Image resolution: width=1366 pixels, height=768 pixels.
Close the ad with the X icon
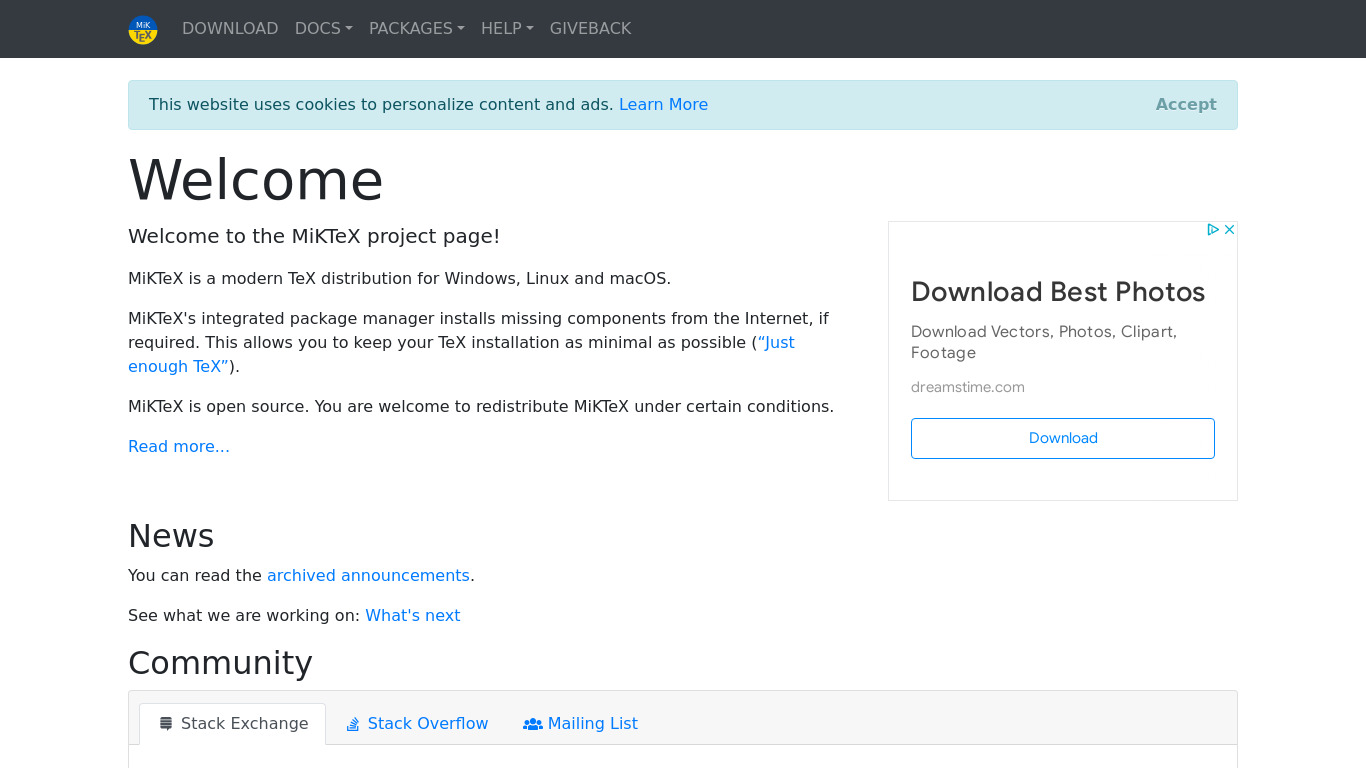(1230, 229)
